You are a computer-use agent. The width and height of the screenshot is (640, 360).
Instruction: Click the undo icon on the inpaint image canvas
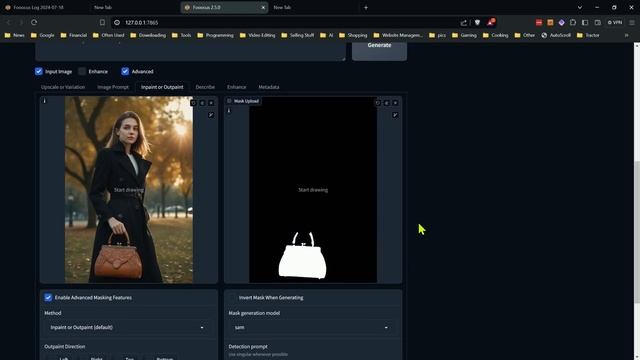pyautogui.click(x=193, y=103)
